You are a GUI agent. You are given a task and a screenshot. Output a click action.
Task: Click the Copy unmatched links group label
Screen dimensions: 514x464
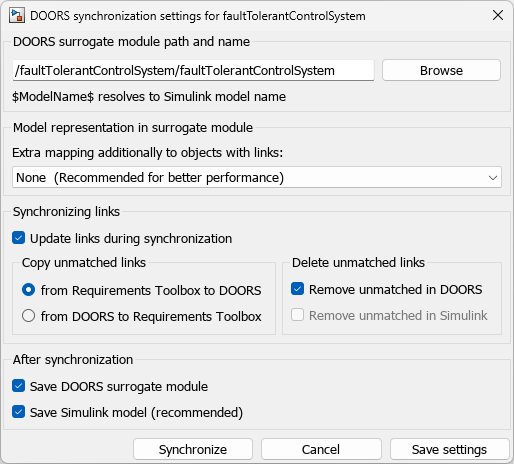point(84,263)
